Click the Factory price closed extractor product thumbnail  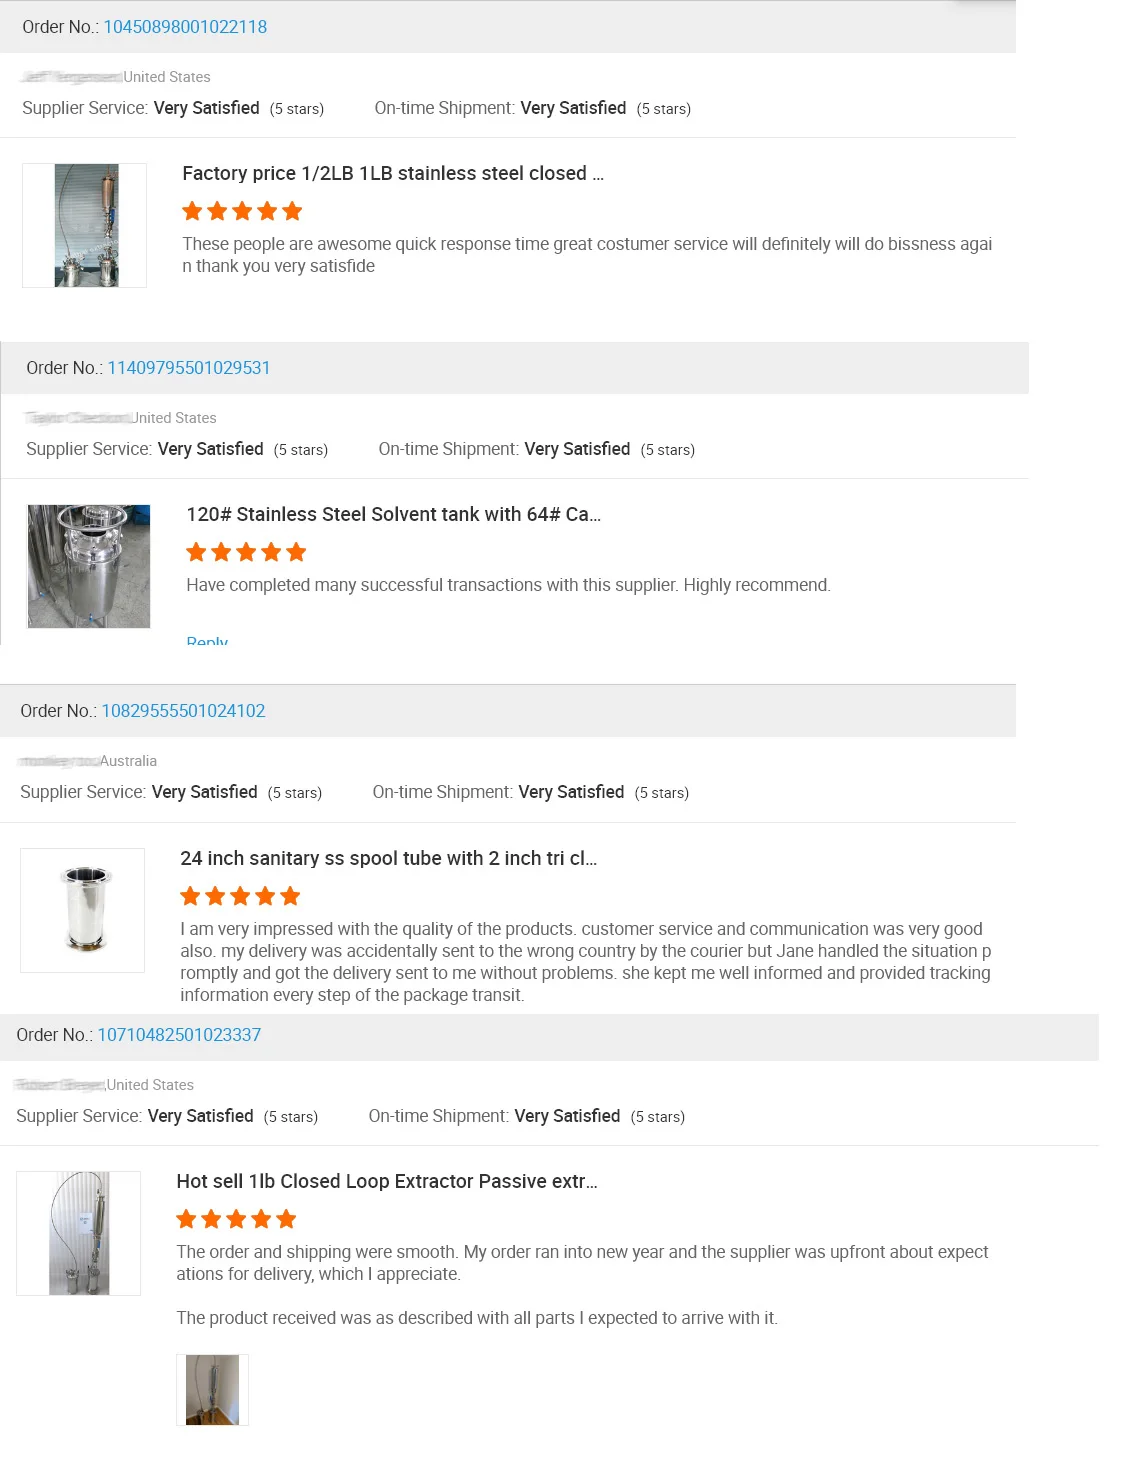coord(85,226)
